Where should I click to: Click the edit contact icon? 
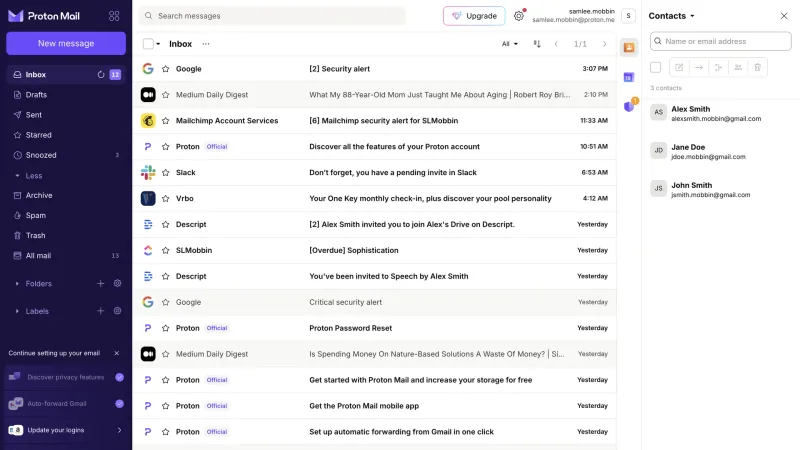[679, 67]
